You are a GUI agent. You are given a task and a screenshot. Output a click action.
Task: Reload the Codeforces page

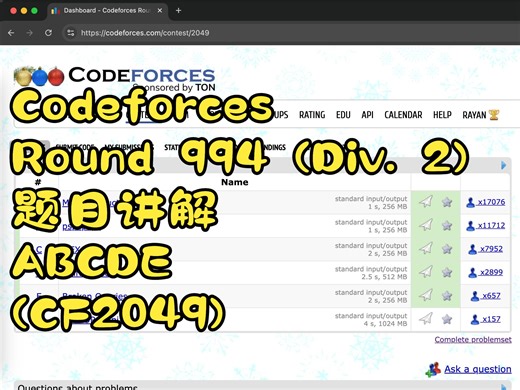pos(48,33)
